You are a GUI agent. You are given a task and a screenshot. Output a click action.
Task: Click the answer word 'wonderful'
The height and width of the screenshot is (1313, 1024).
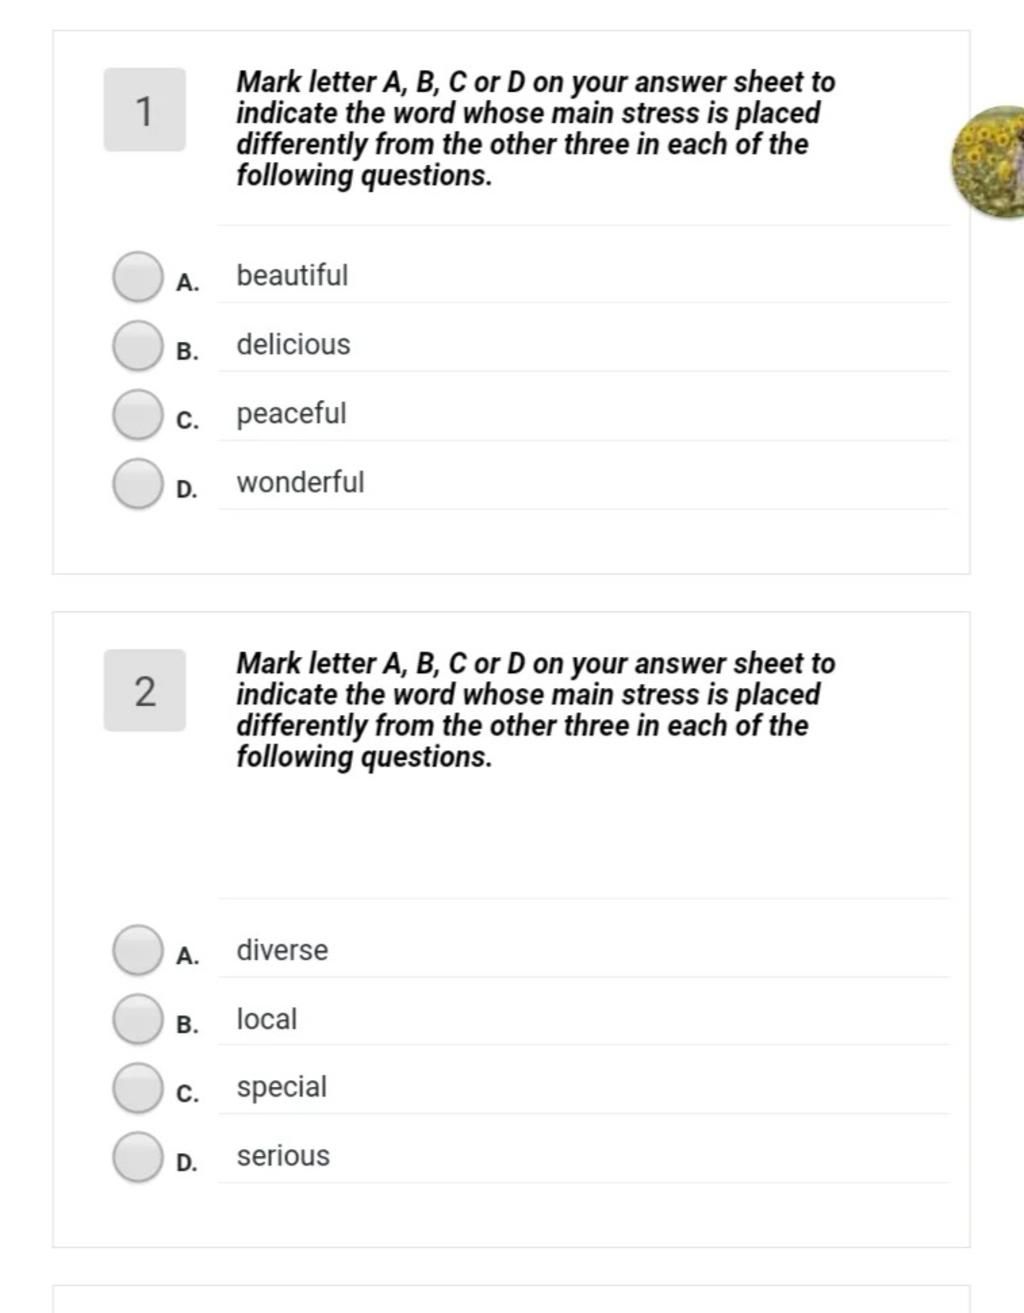(x=300, y=482)
